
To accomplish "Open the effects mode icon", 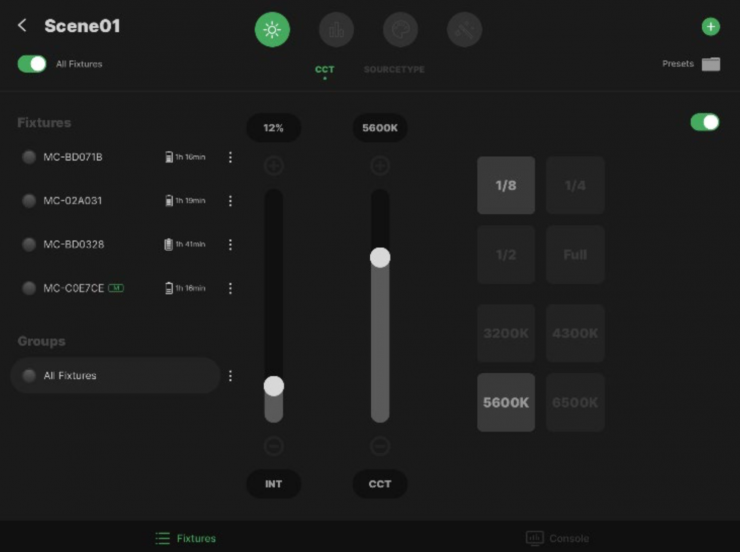I will click(464, 30).
